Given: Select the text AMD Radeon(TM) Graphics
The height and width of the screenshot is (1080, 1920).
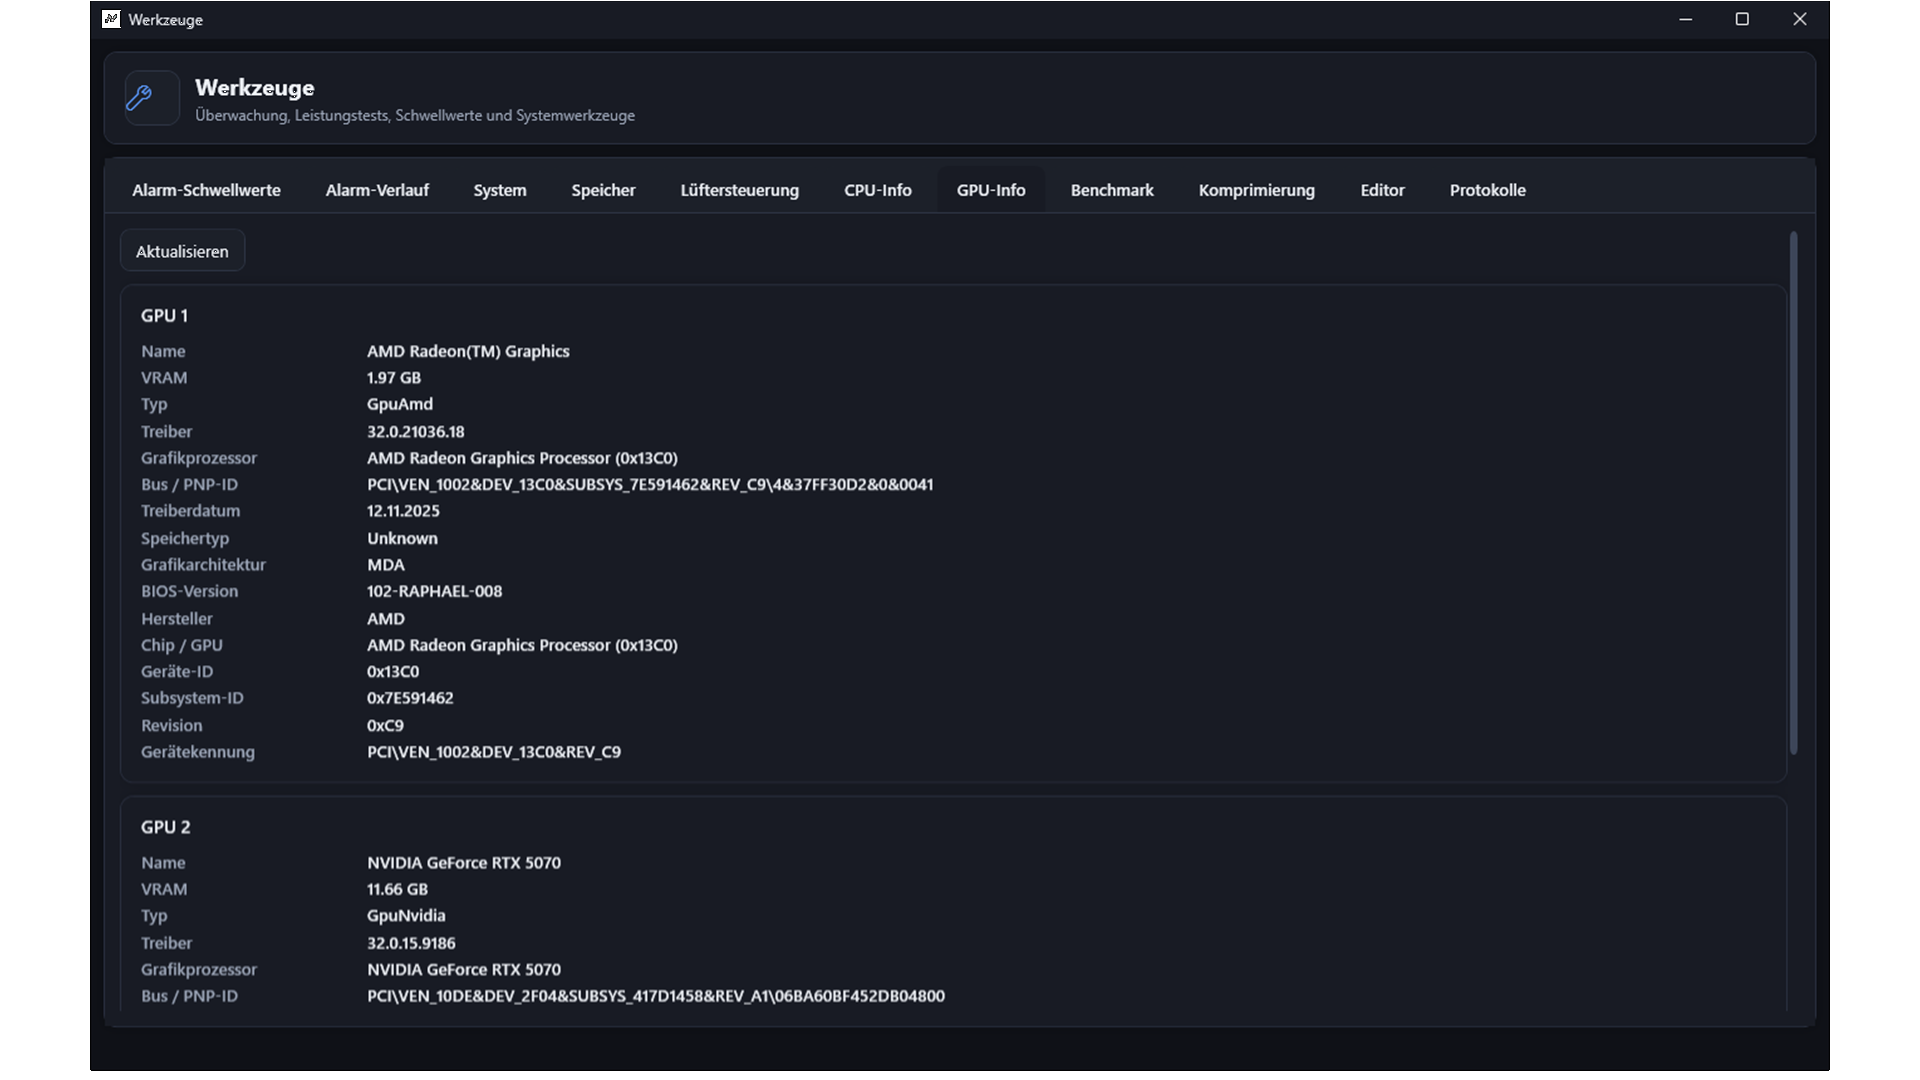Looking at the screenshot, I should point(468,351).
